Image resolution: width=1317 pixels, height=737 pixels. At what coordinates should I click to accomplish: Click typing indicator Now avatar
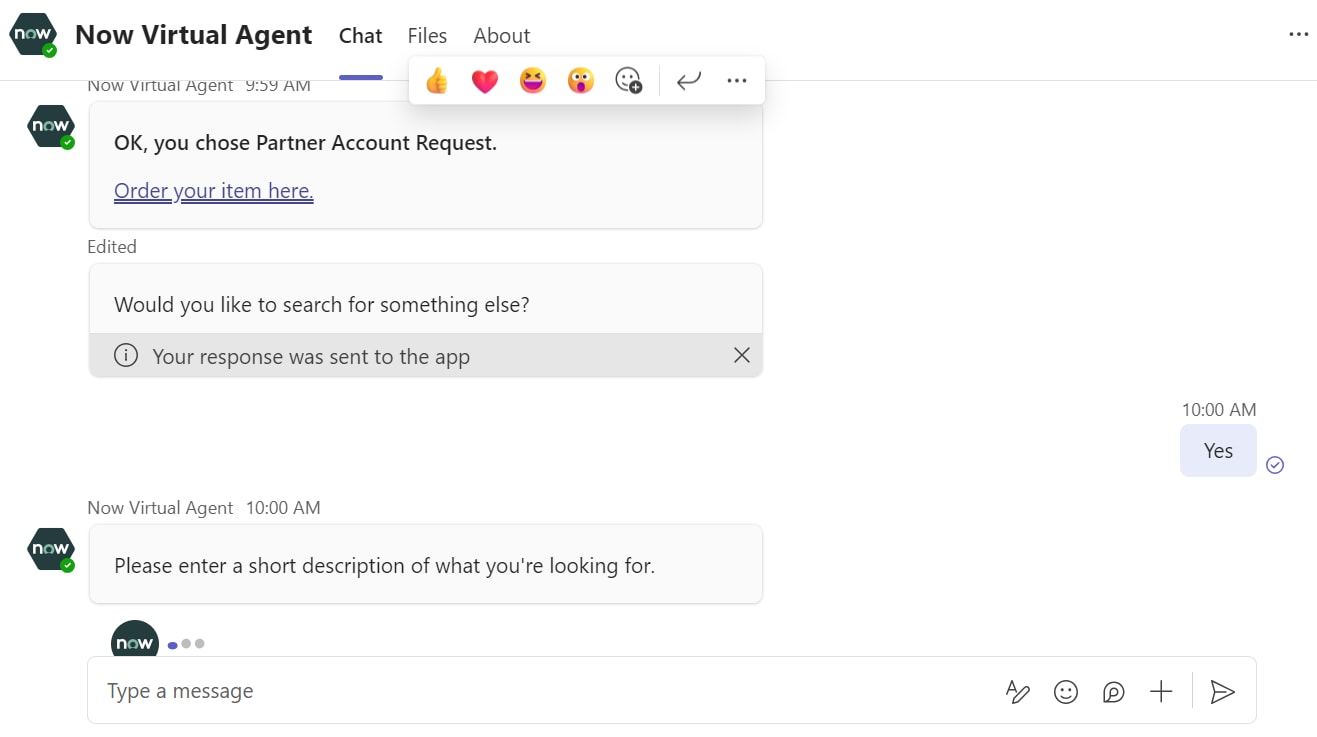pos(135,640)
